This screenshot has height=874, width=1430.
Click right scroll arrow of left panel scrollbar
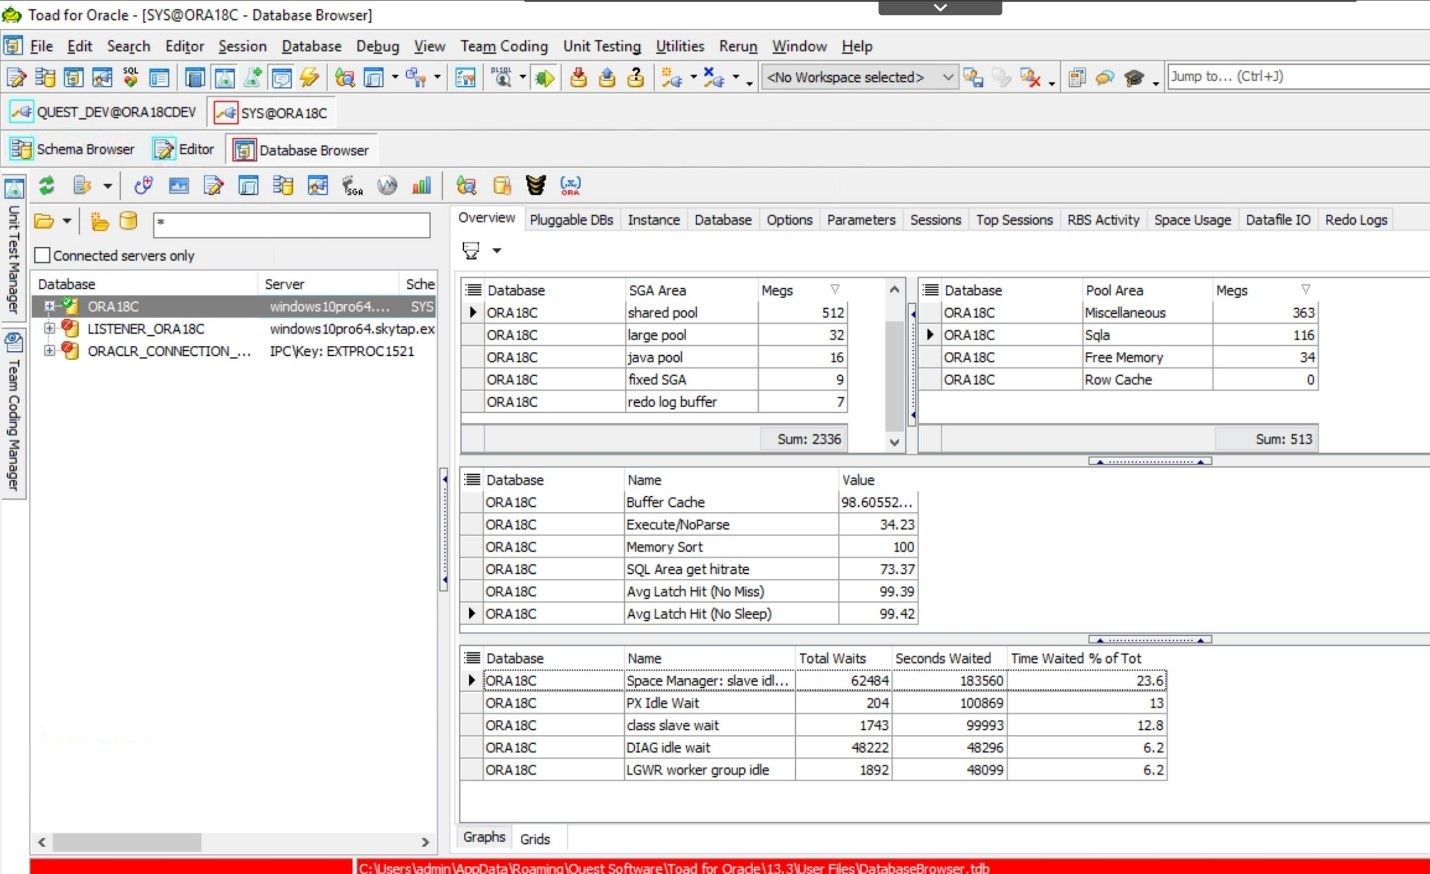coord(425,842)
